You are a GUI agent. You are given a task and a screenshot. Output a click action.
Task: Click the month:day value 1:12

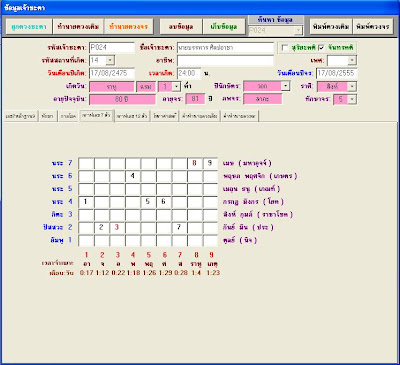102,273
